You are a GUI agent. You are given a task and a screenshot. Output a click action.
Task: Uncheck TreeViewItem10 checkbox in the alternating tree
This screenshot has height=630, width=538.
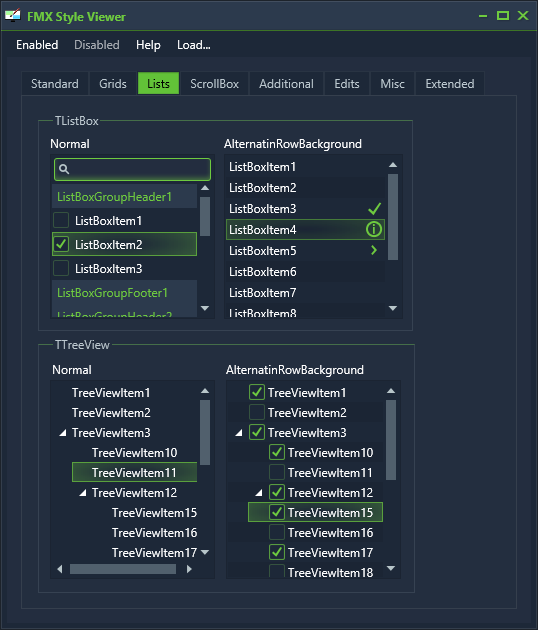pyautogui.click(x=277, y=452)
